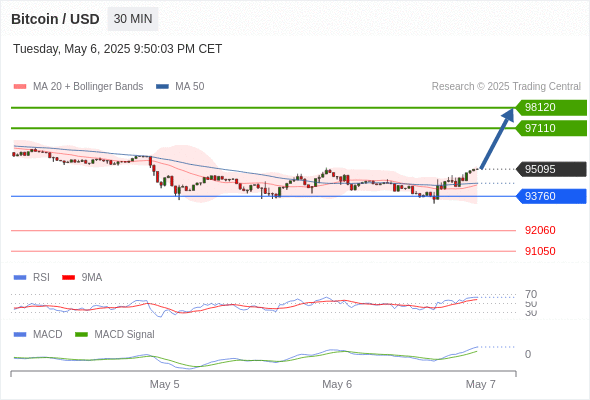Select the May 5 date axis label
This screenshot has height=400, width=590.
tap(164, 384)
